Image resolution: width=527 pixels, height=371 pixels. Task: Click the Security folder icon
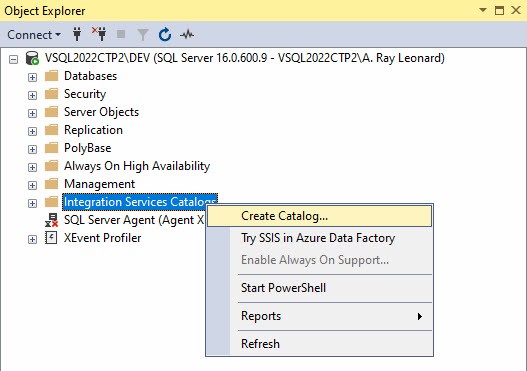pos(51,94)
